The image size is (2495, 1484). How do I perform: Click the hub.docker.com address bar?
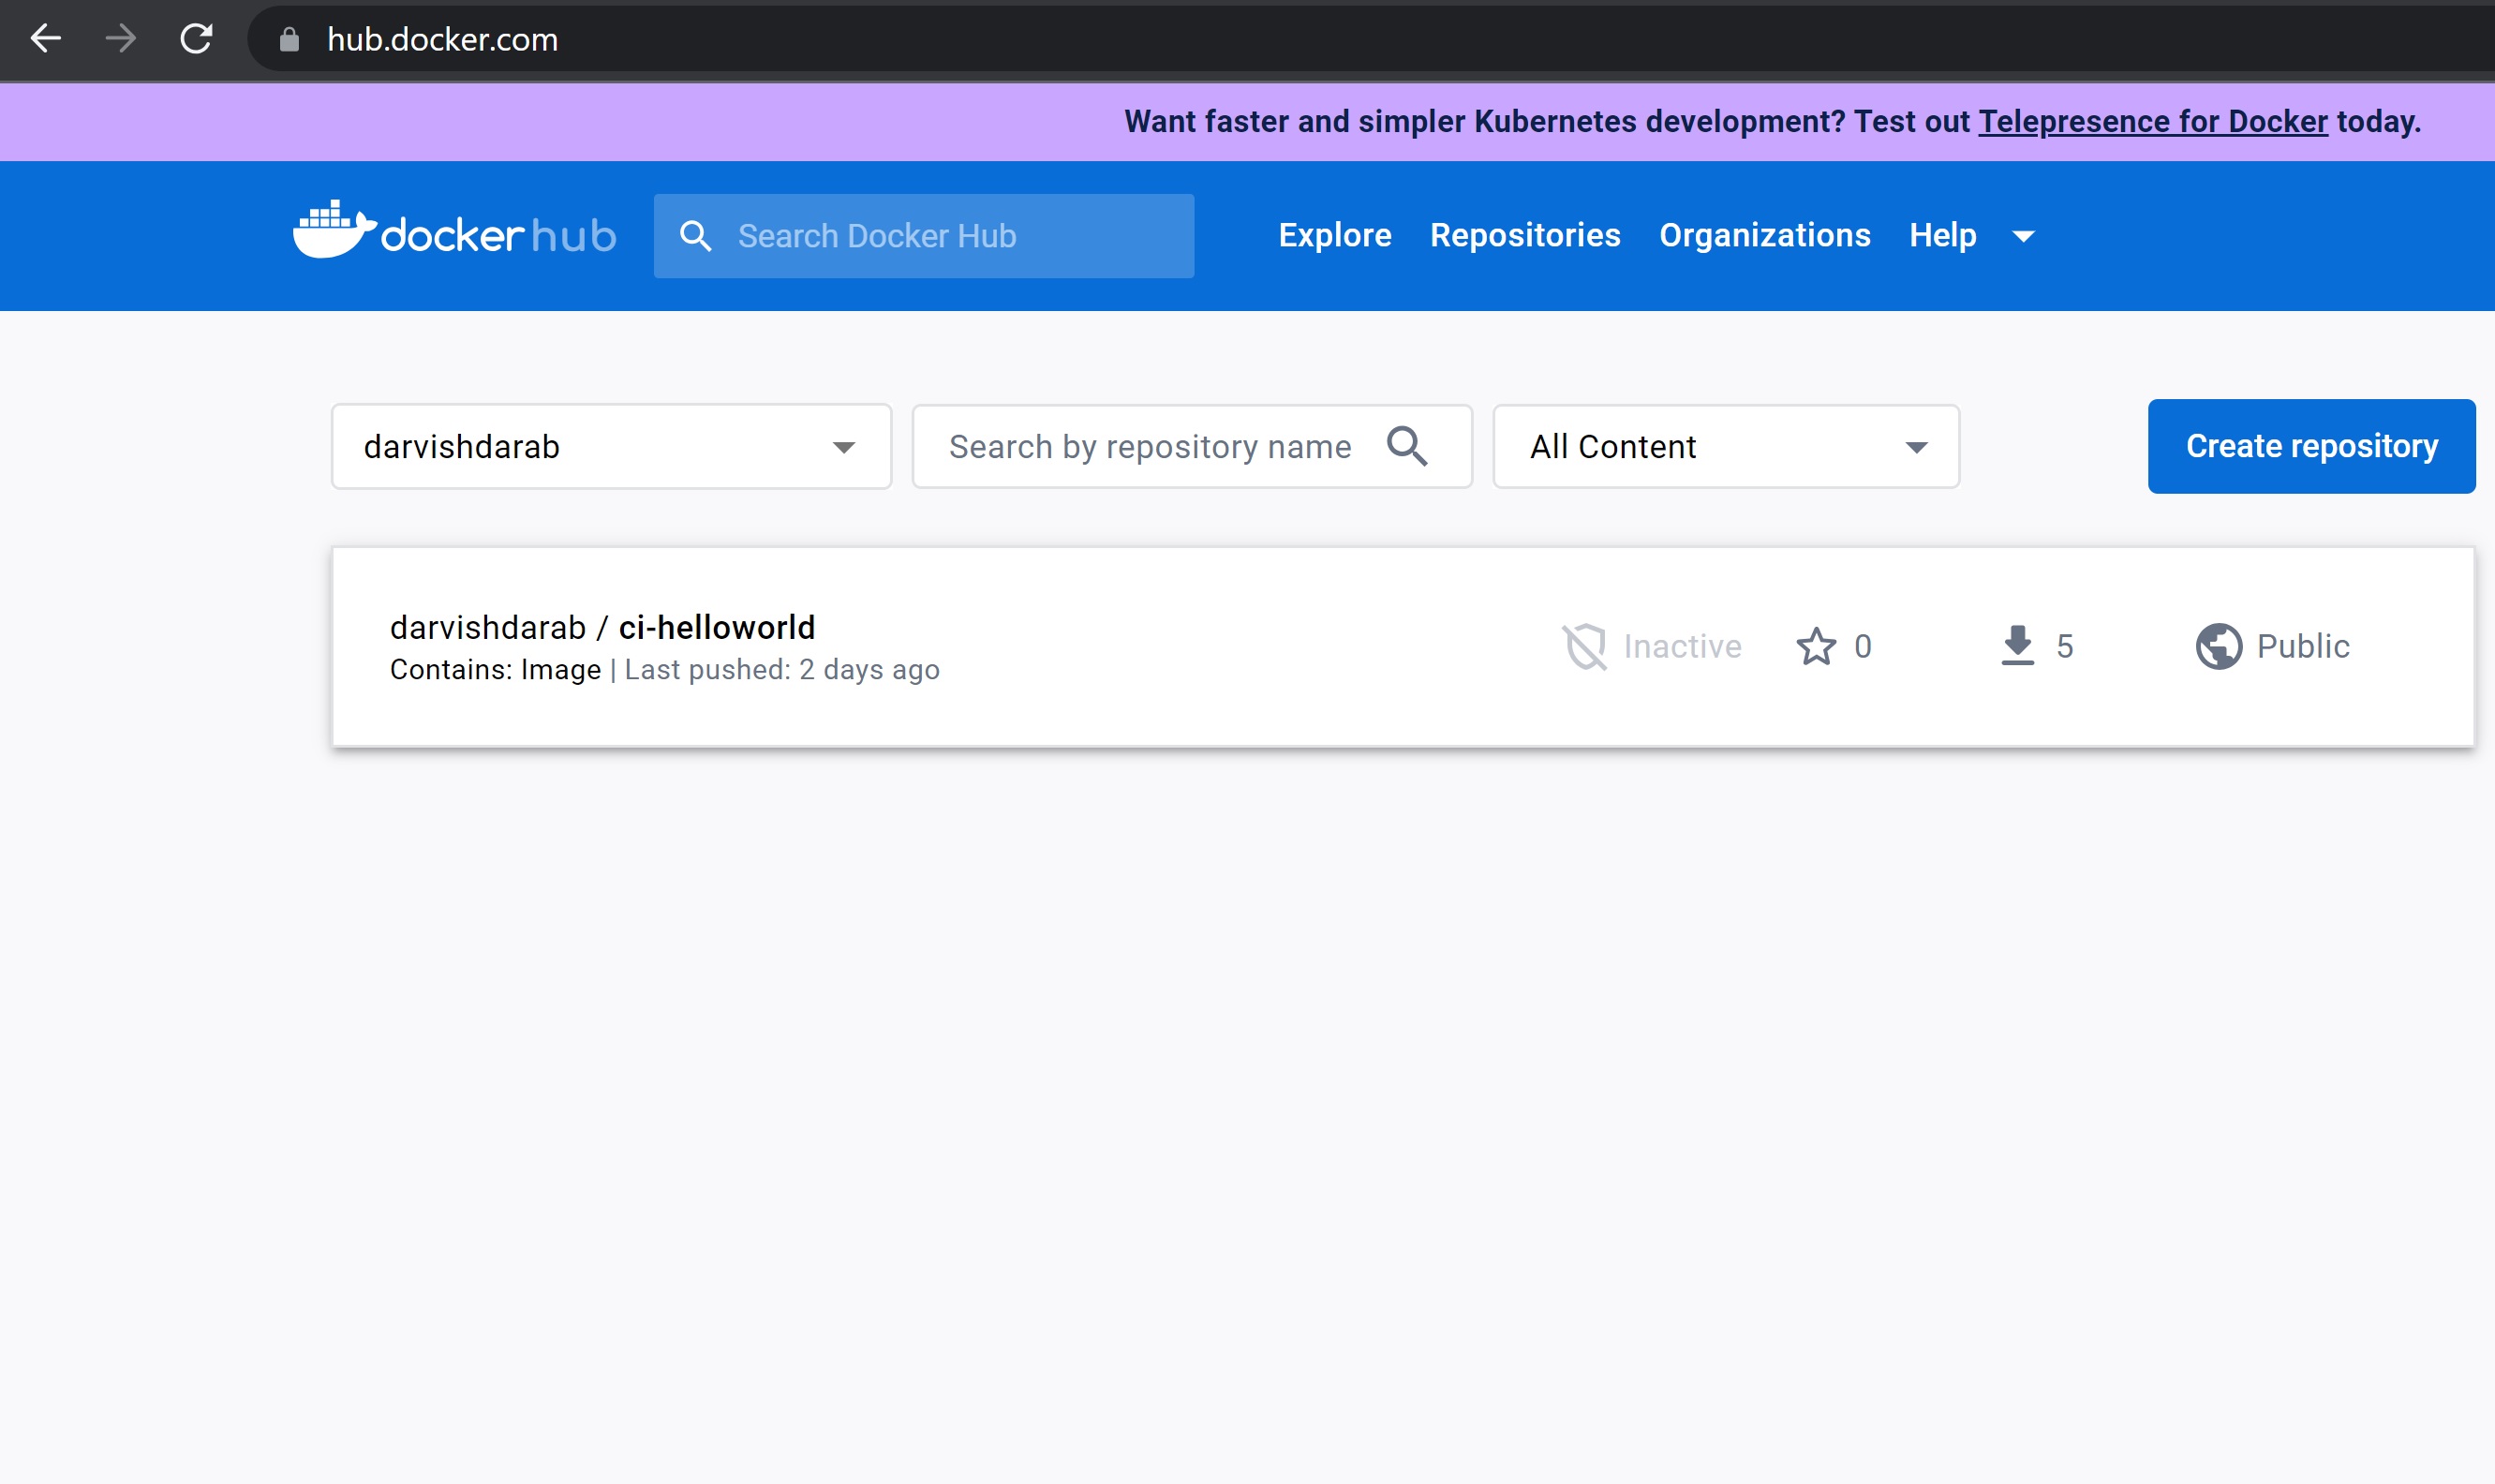pos(1370,39)
